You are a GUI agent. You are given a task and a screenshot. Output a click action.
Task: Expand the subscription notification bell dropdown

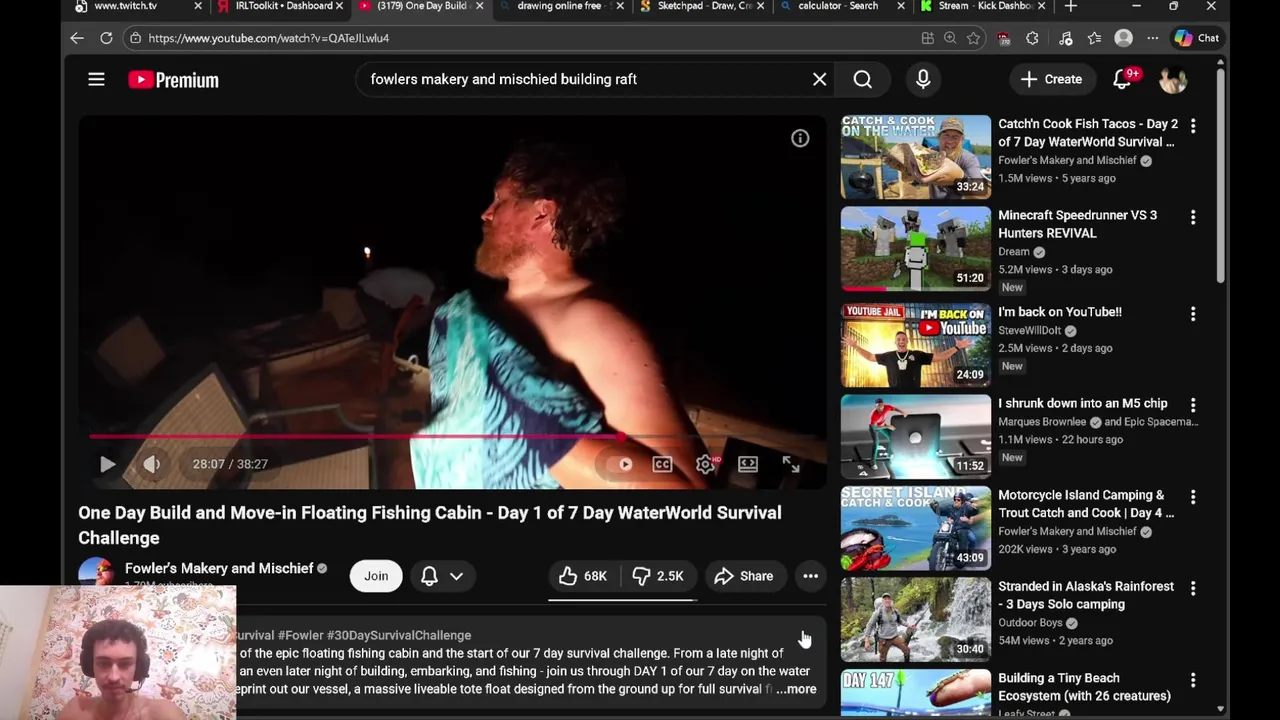[x=442, y=576]
